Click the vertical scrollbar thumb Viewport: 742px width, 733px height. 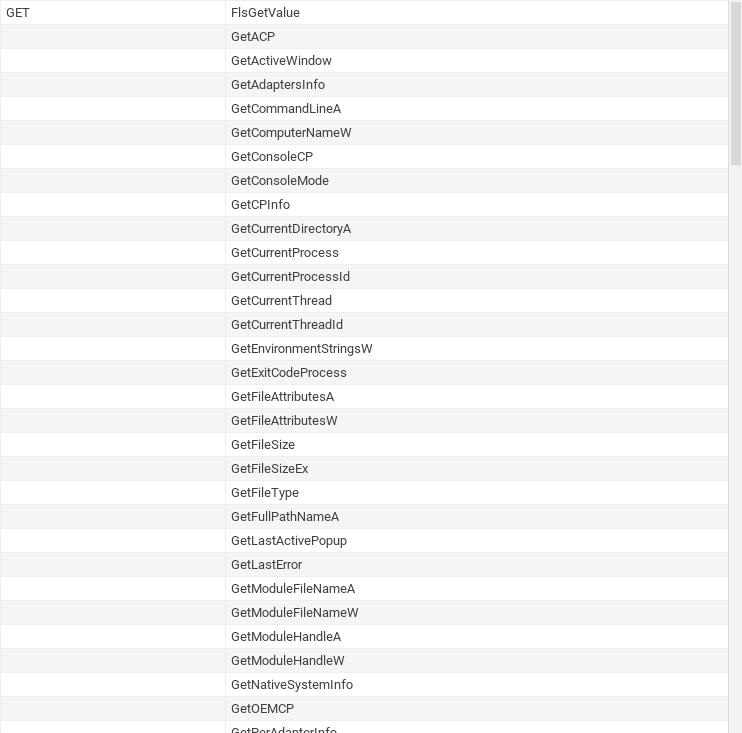(x=736, y=83)
